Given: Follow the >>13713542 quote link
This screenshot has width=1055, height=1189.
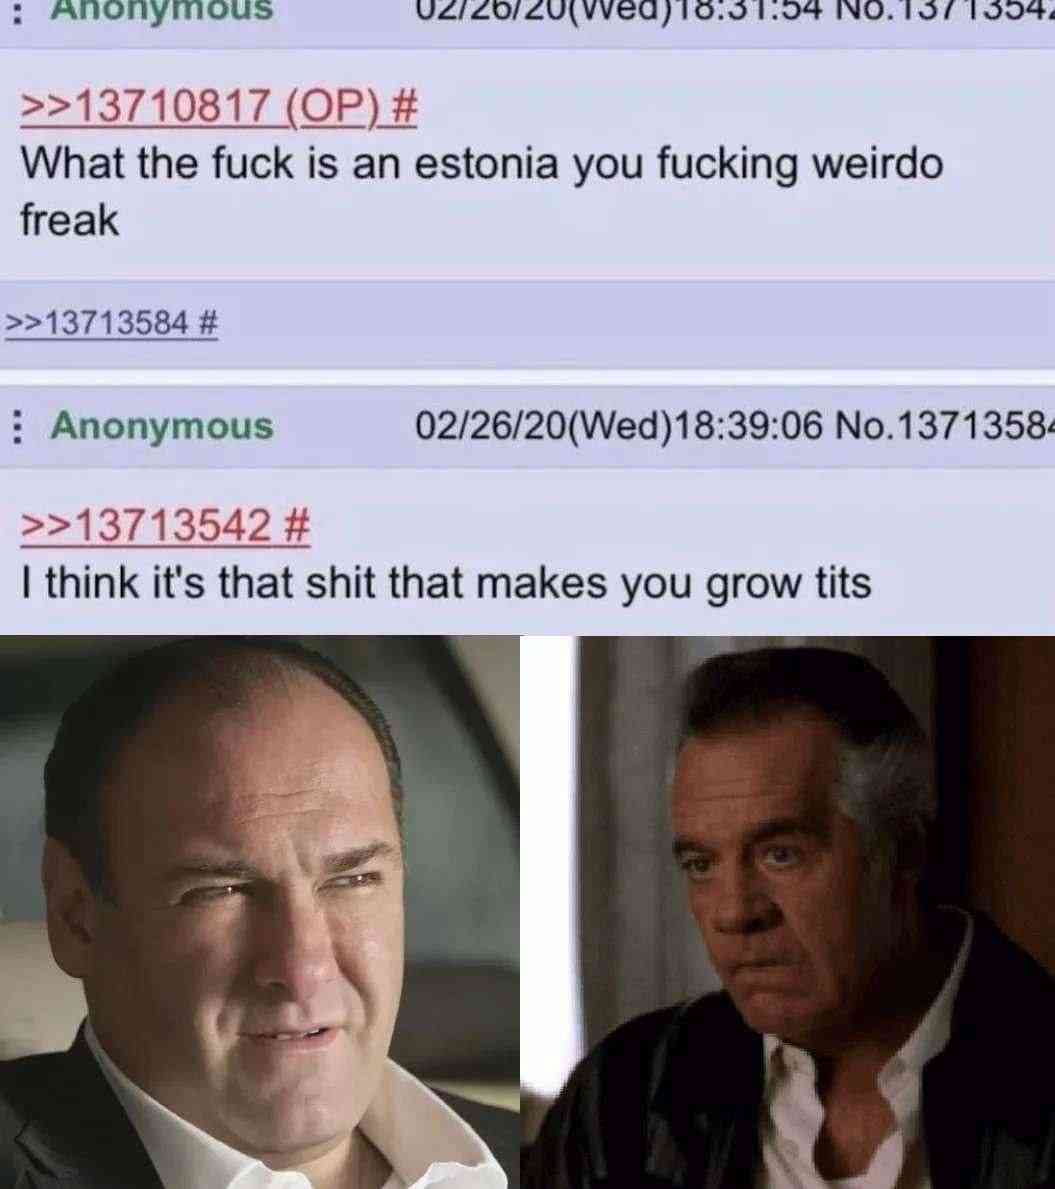Looking at the screenshot, I should pyautogui.click(x=146, y=525).
